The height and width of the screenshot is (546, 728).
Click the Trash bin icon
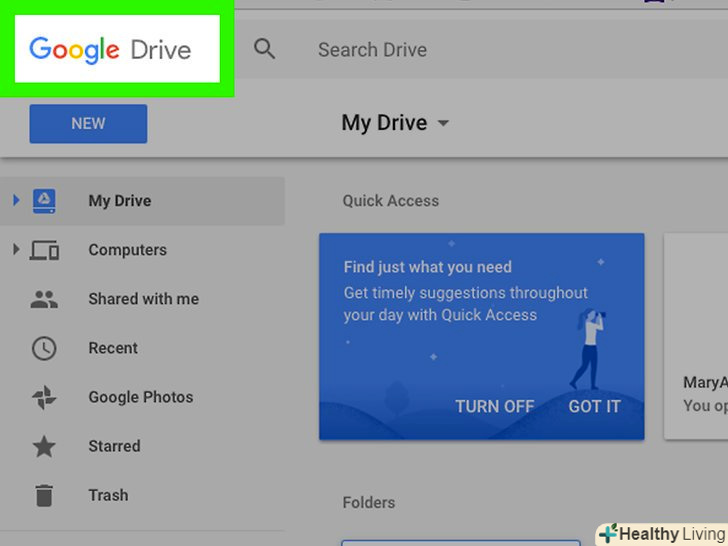44,495
